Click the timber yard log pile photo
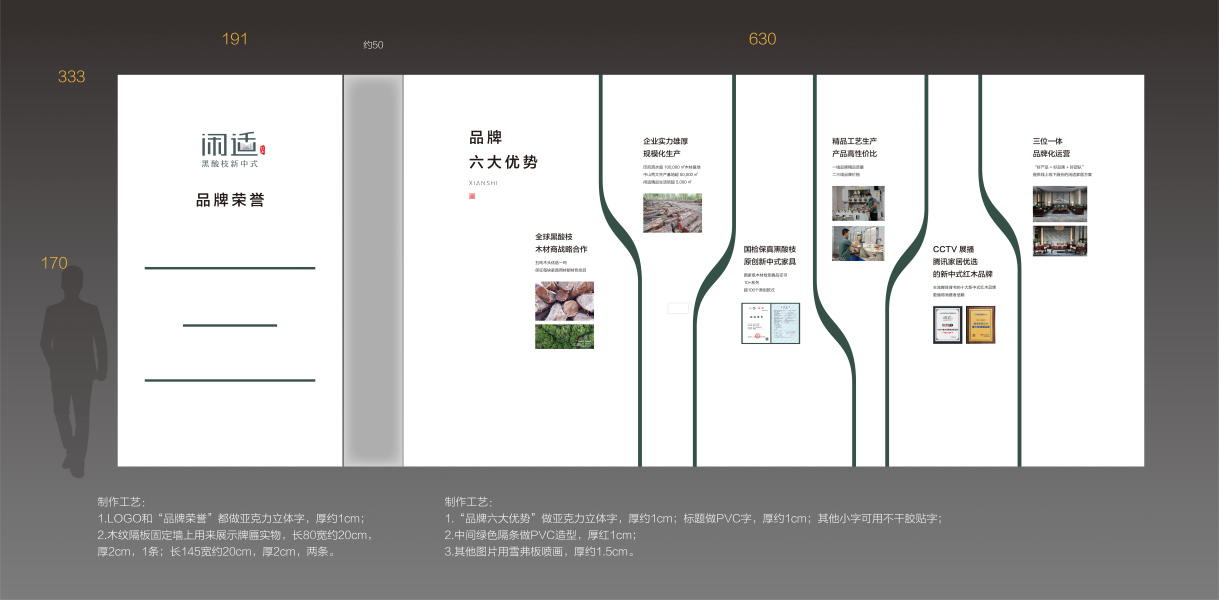Screen dimensions: 1219x600 click(672, 213)
